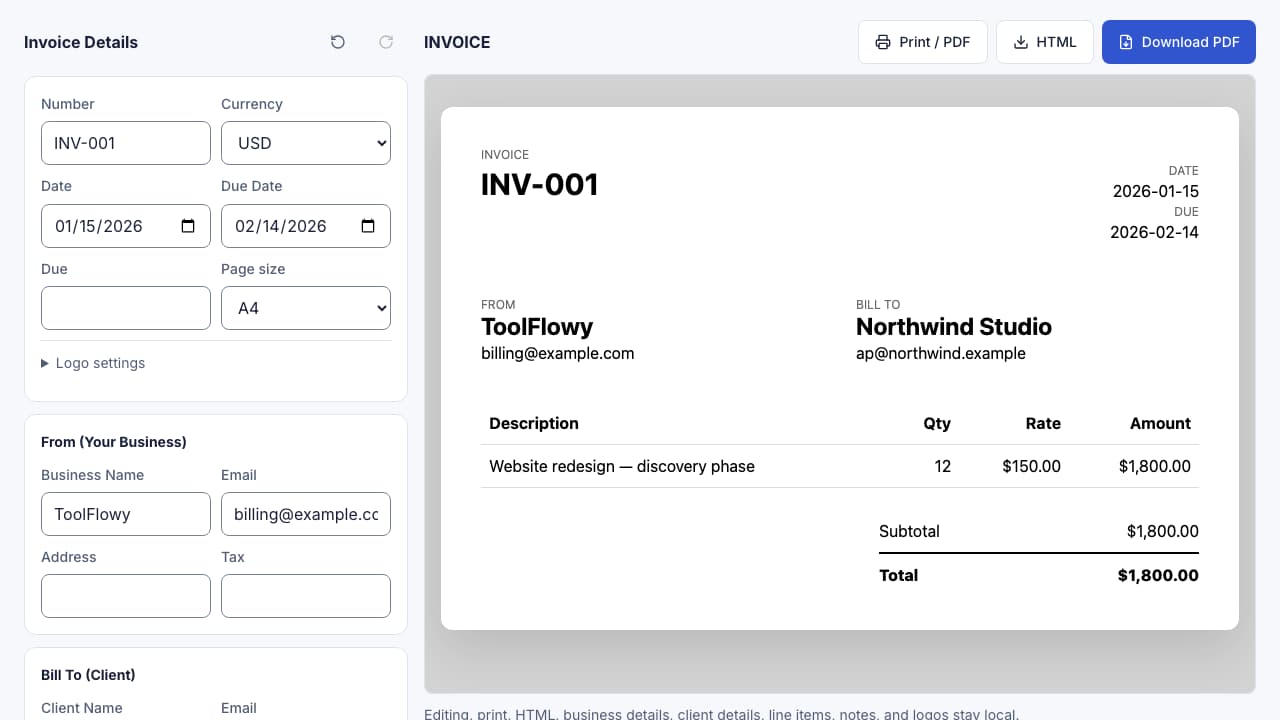Click ToolFlowy name in invoice preview
Screen dimensions: 1280x720
[x=537, y=327]
